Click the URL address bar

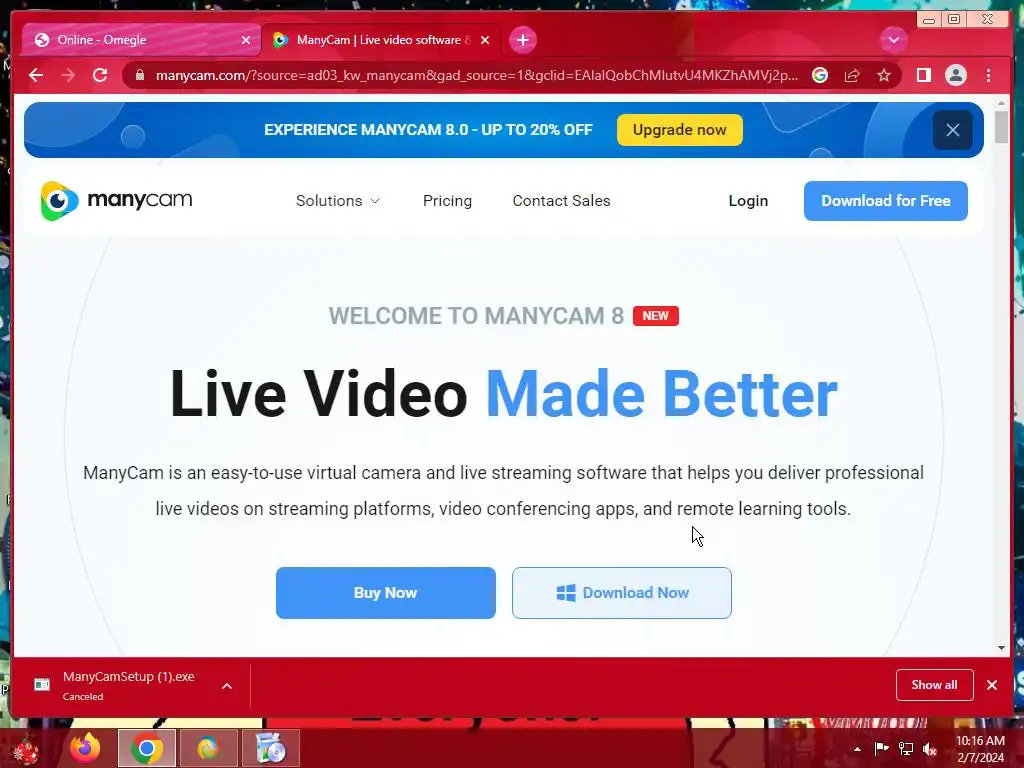coord(476,75)
